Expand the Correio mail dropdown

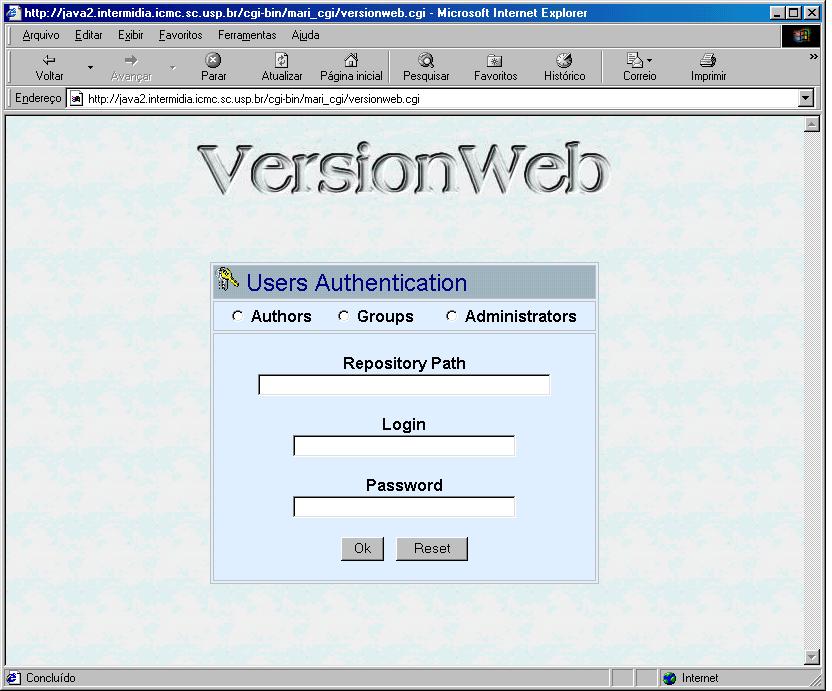[650, 61]
